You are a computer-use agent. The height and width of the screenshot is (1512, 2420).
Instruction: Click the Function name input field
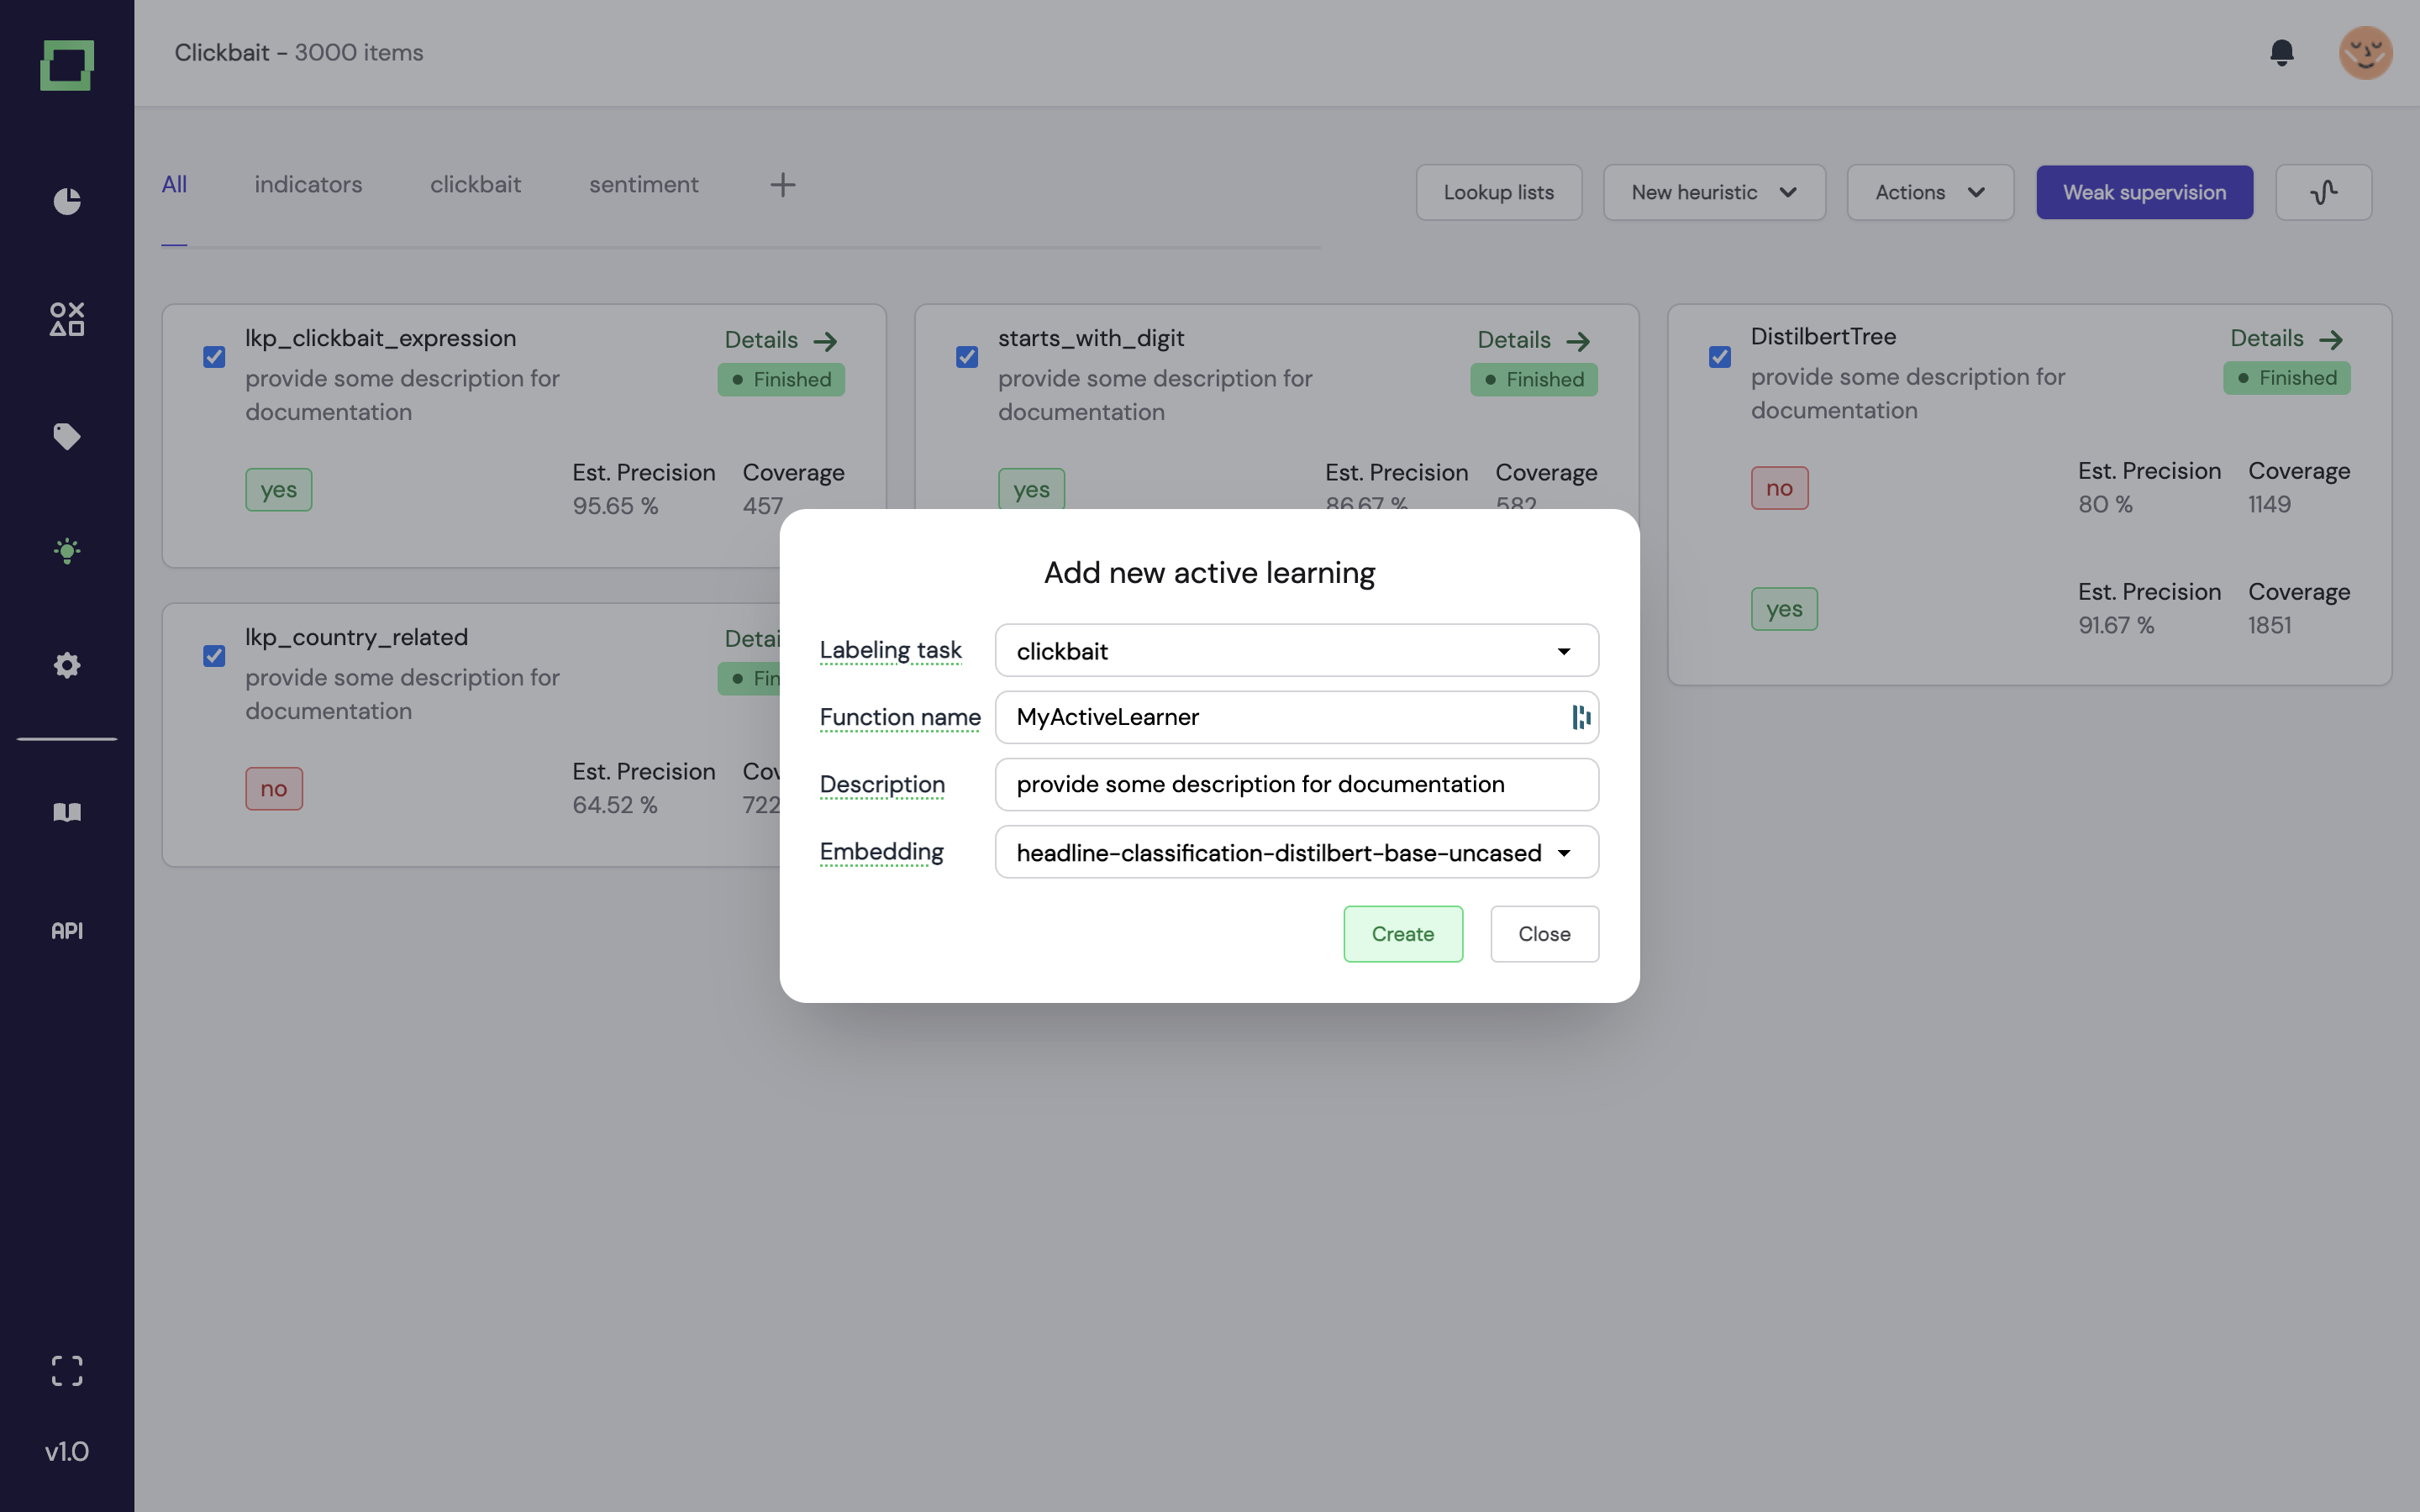(x=1285, y=717)
